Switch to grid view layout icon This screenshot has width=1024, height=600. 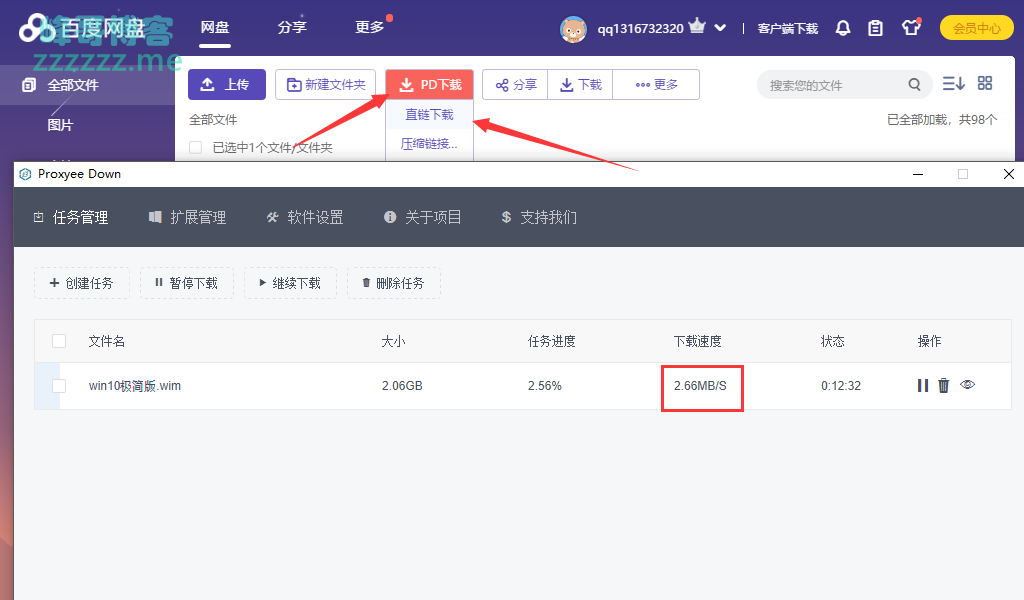985,84
